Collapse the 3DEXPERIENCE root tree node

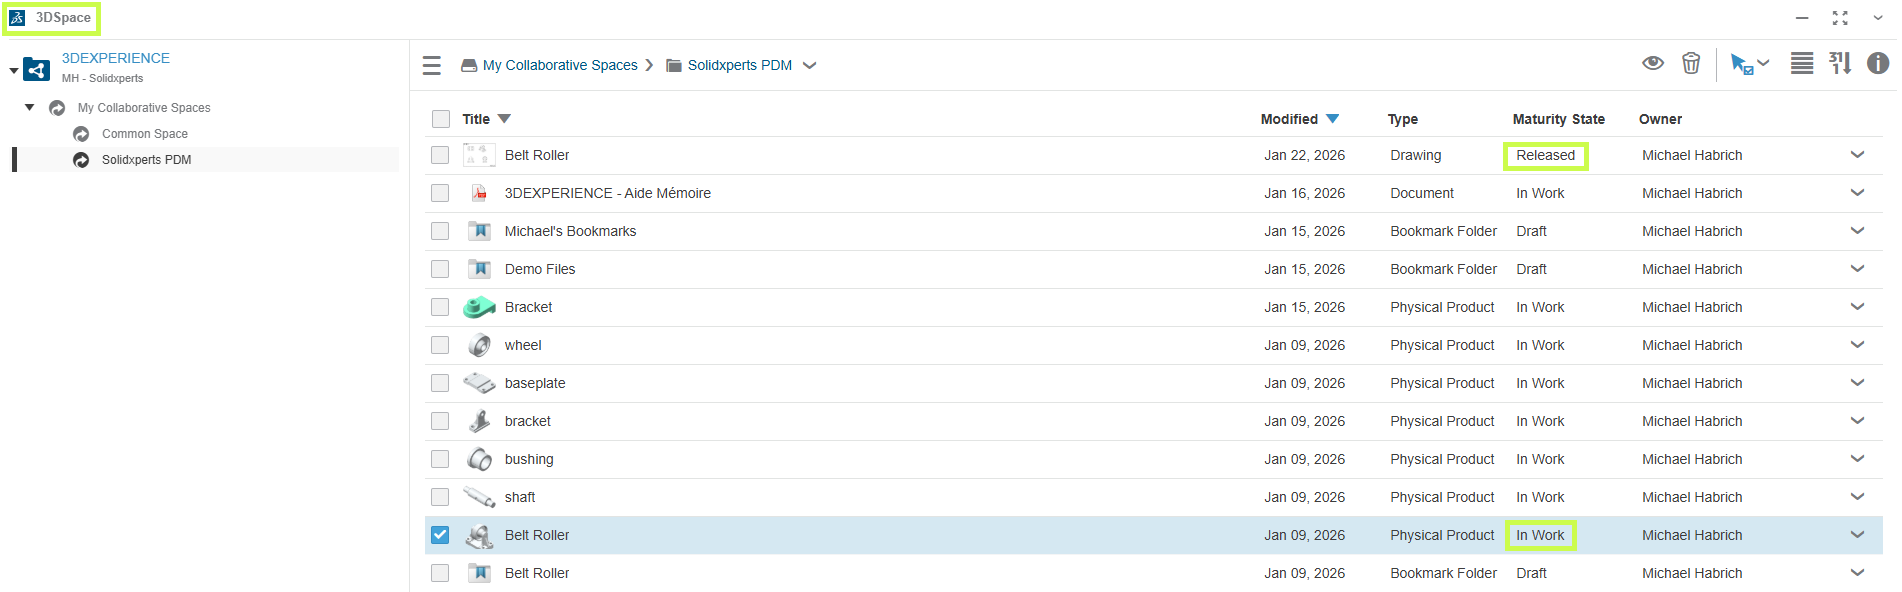[x=13, y=71]
